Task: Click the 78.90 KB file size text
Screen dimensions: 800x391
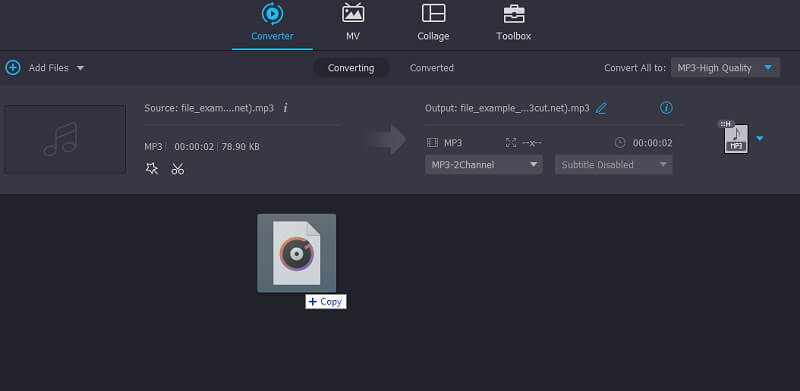Action: click(x=240, y=147)
